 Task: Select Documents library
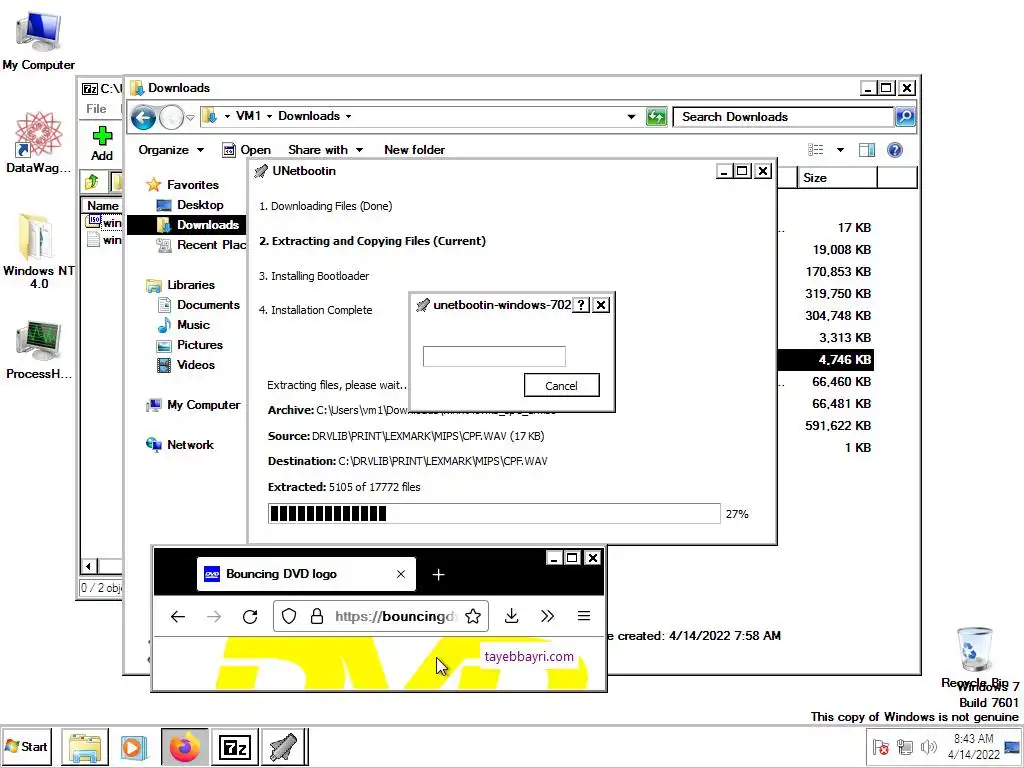pyautogui.click(x=199, y=305)
